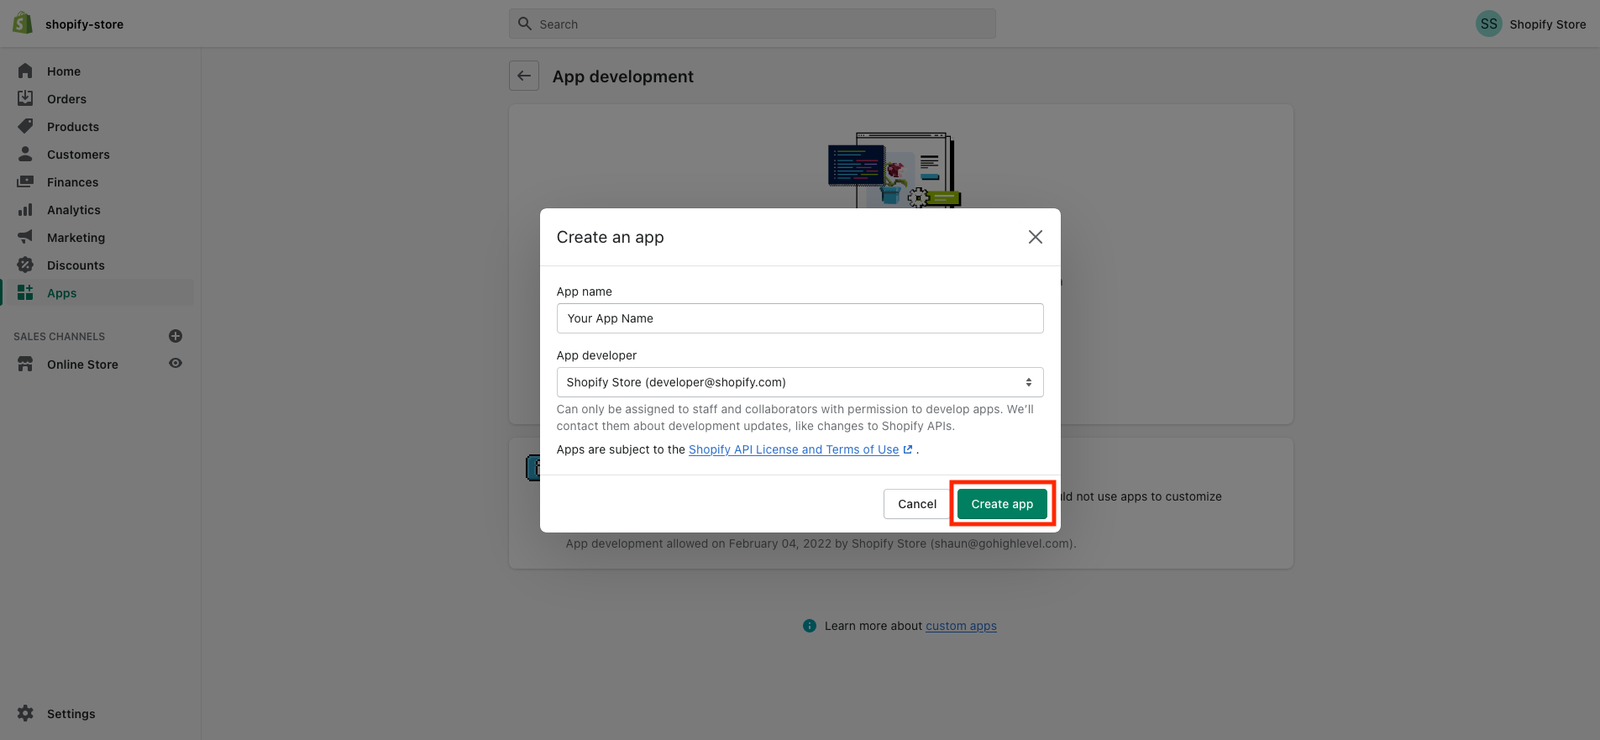
Task: Preview Online Store with eye icon
Action: [x=175, y=363]
